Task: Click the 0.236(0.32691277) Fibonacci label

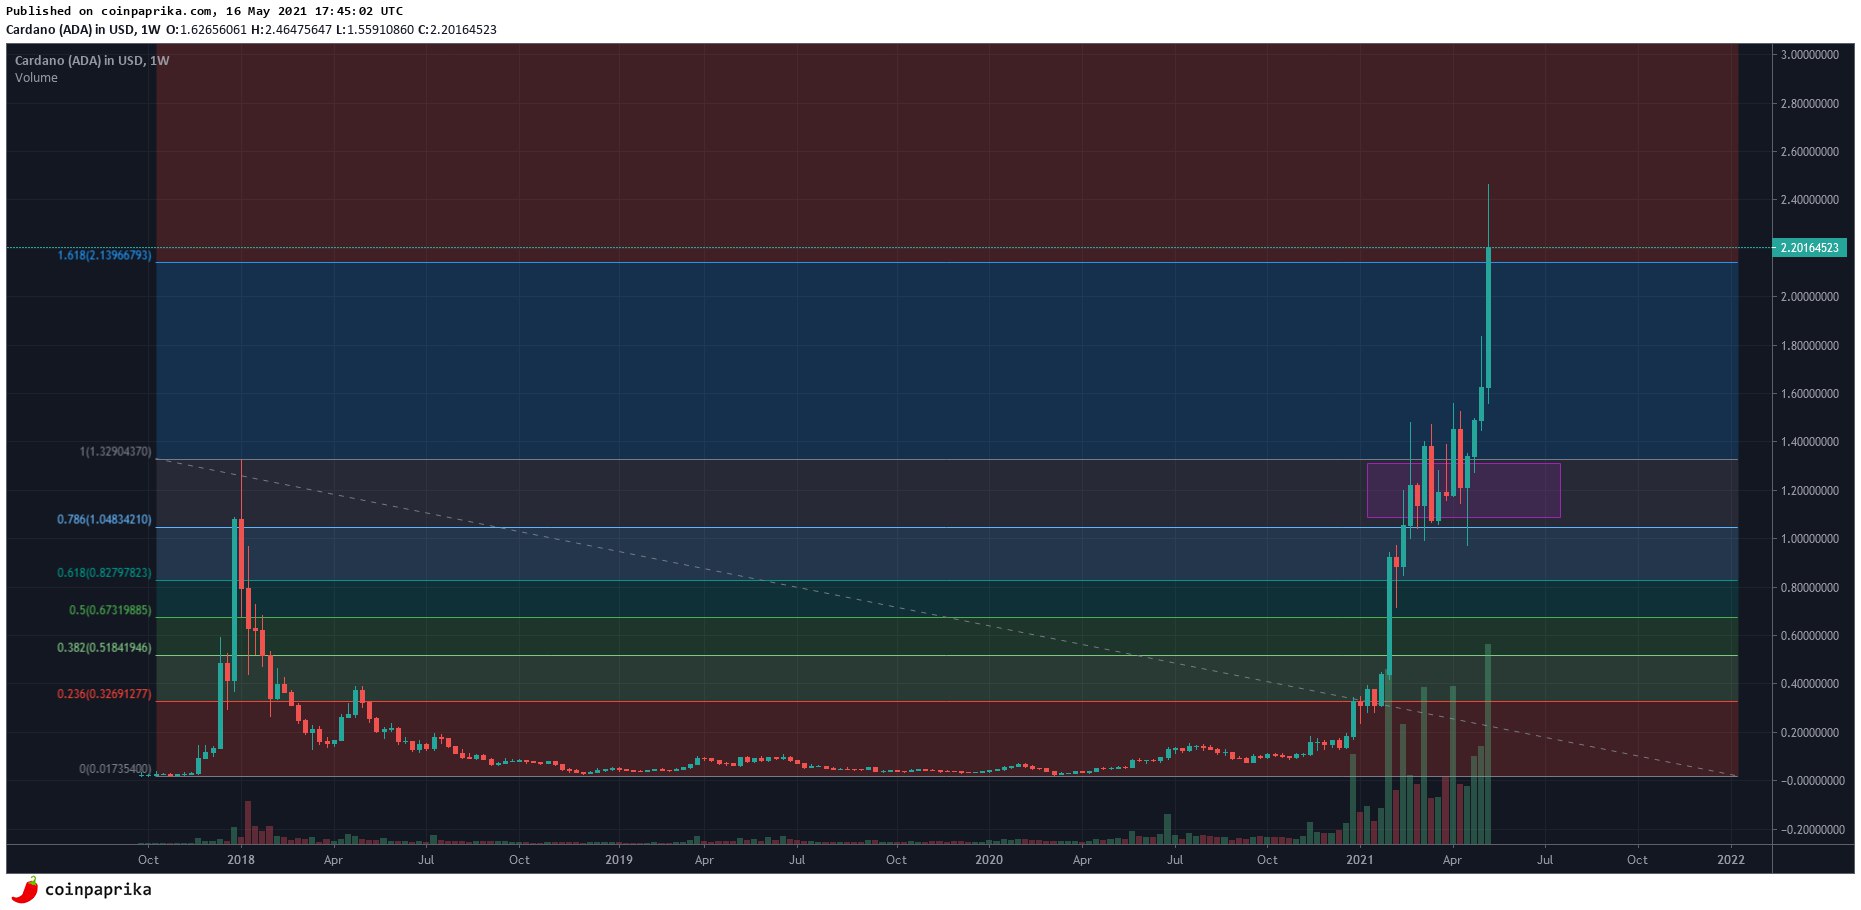Action: [104, 694]
